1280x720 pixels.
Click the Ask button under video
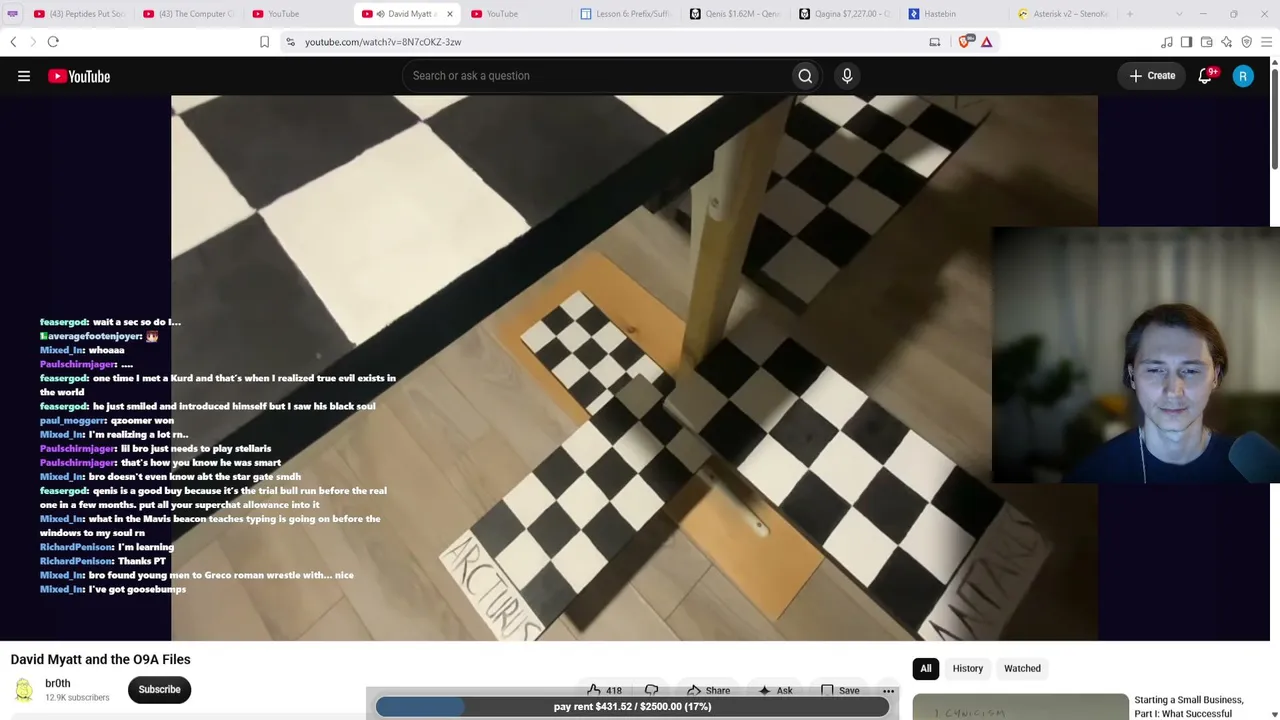coord(775,690)
